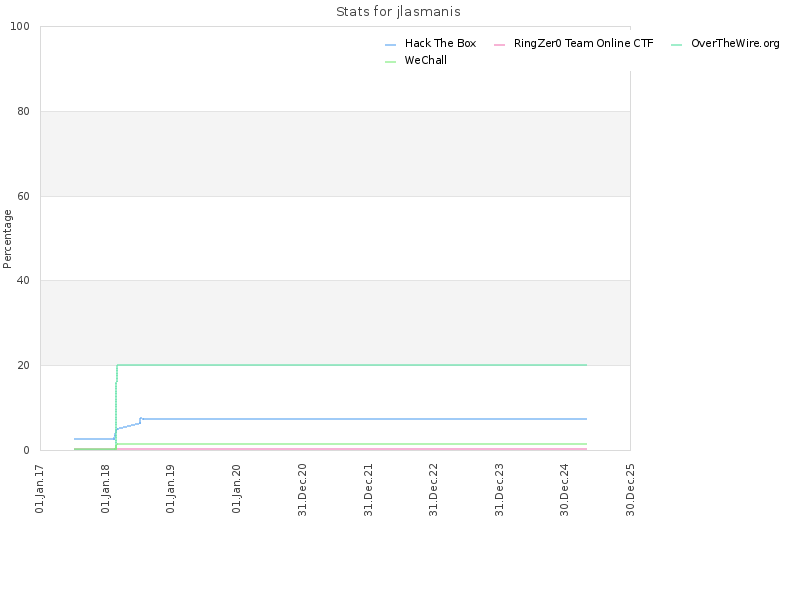Click the 01.Jan.18 date label
The width and height of the screenshot is (800, 600).
pyautogui.click(x=106, y=488)
